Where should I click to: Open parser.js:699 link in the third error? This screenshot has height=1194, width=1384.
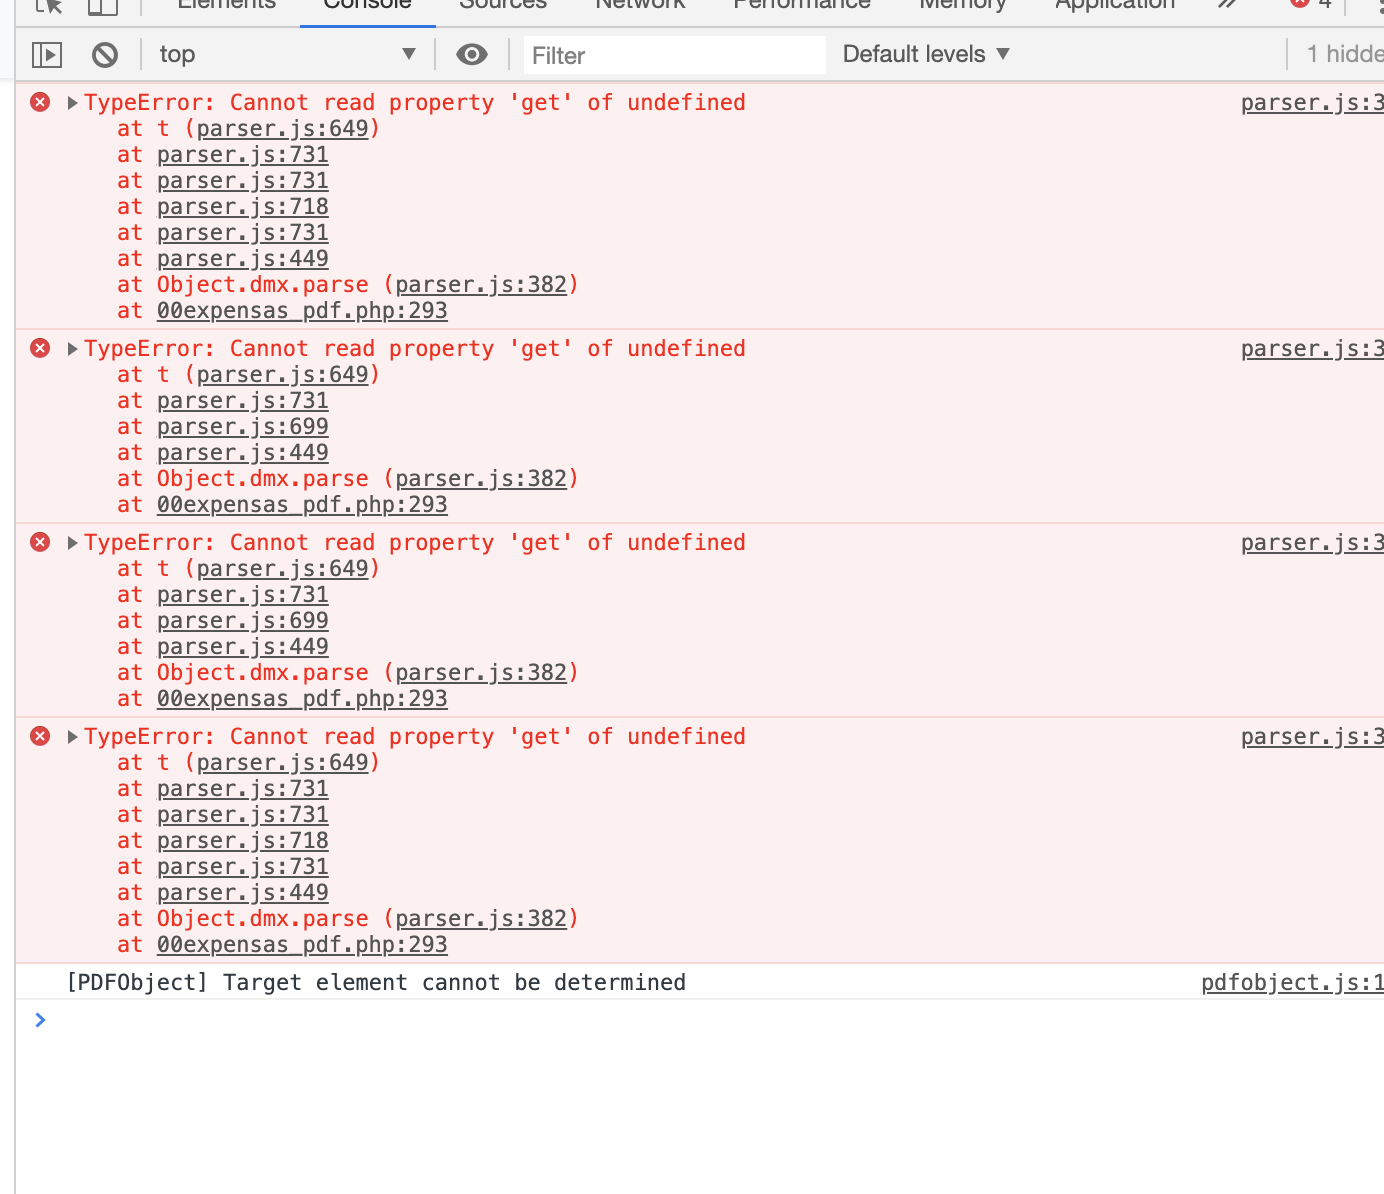[x=243, y=621]
